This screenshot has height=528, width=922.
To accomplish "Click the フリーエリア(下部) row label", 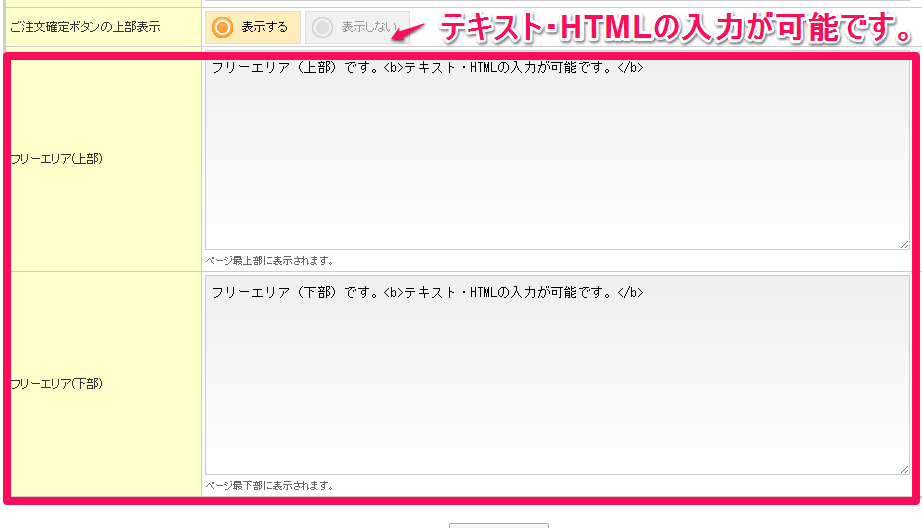I will pyautogui.click(x=56, y=384).
